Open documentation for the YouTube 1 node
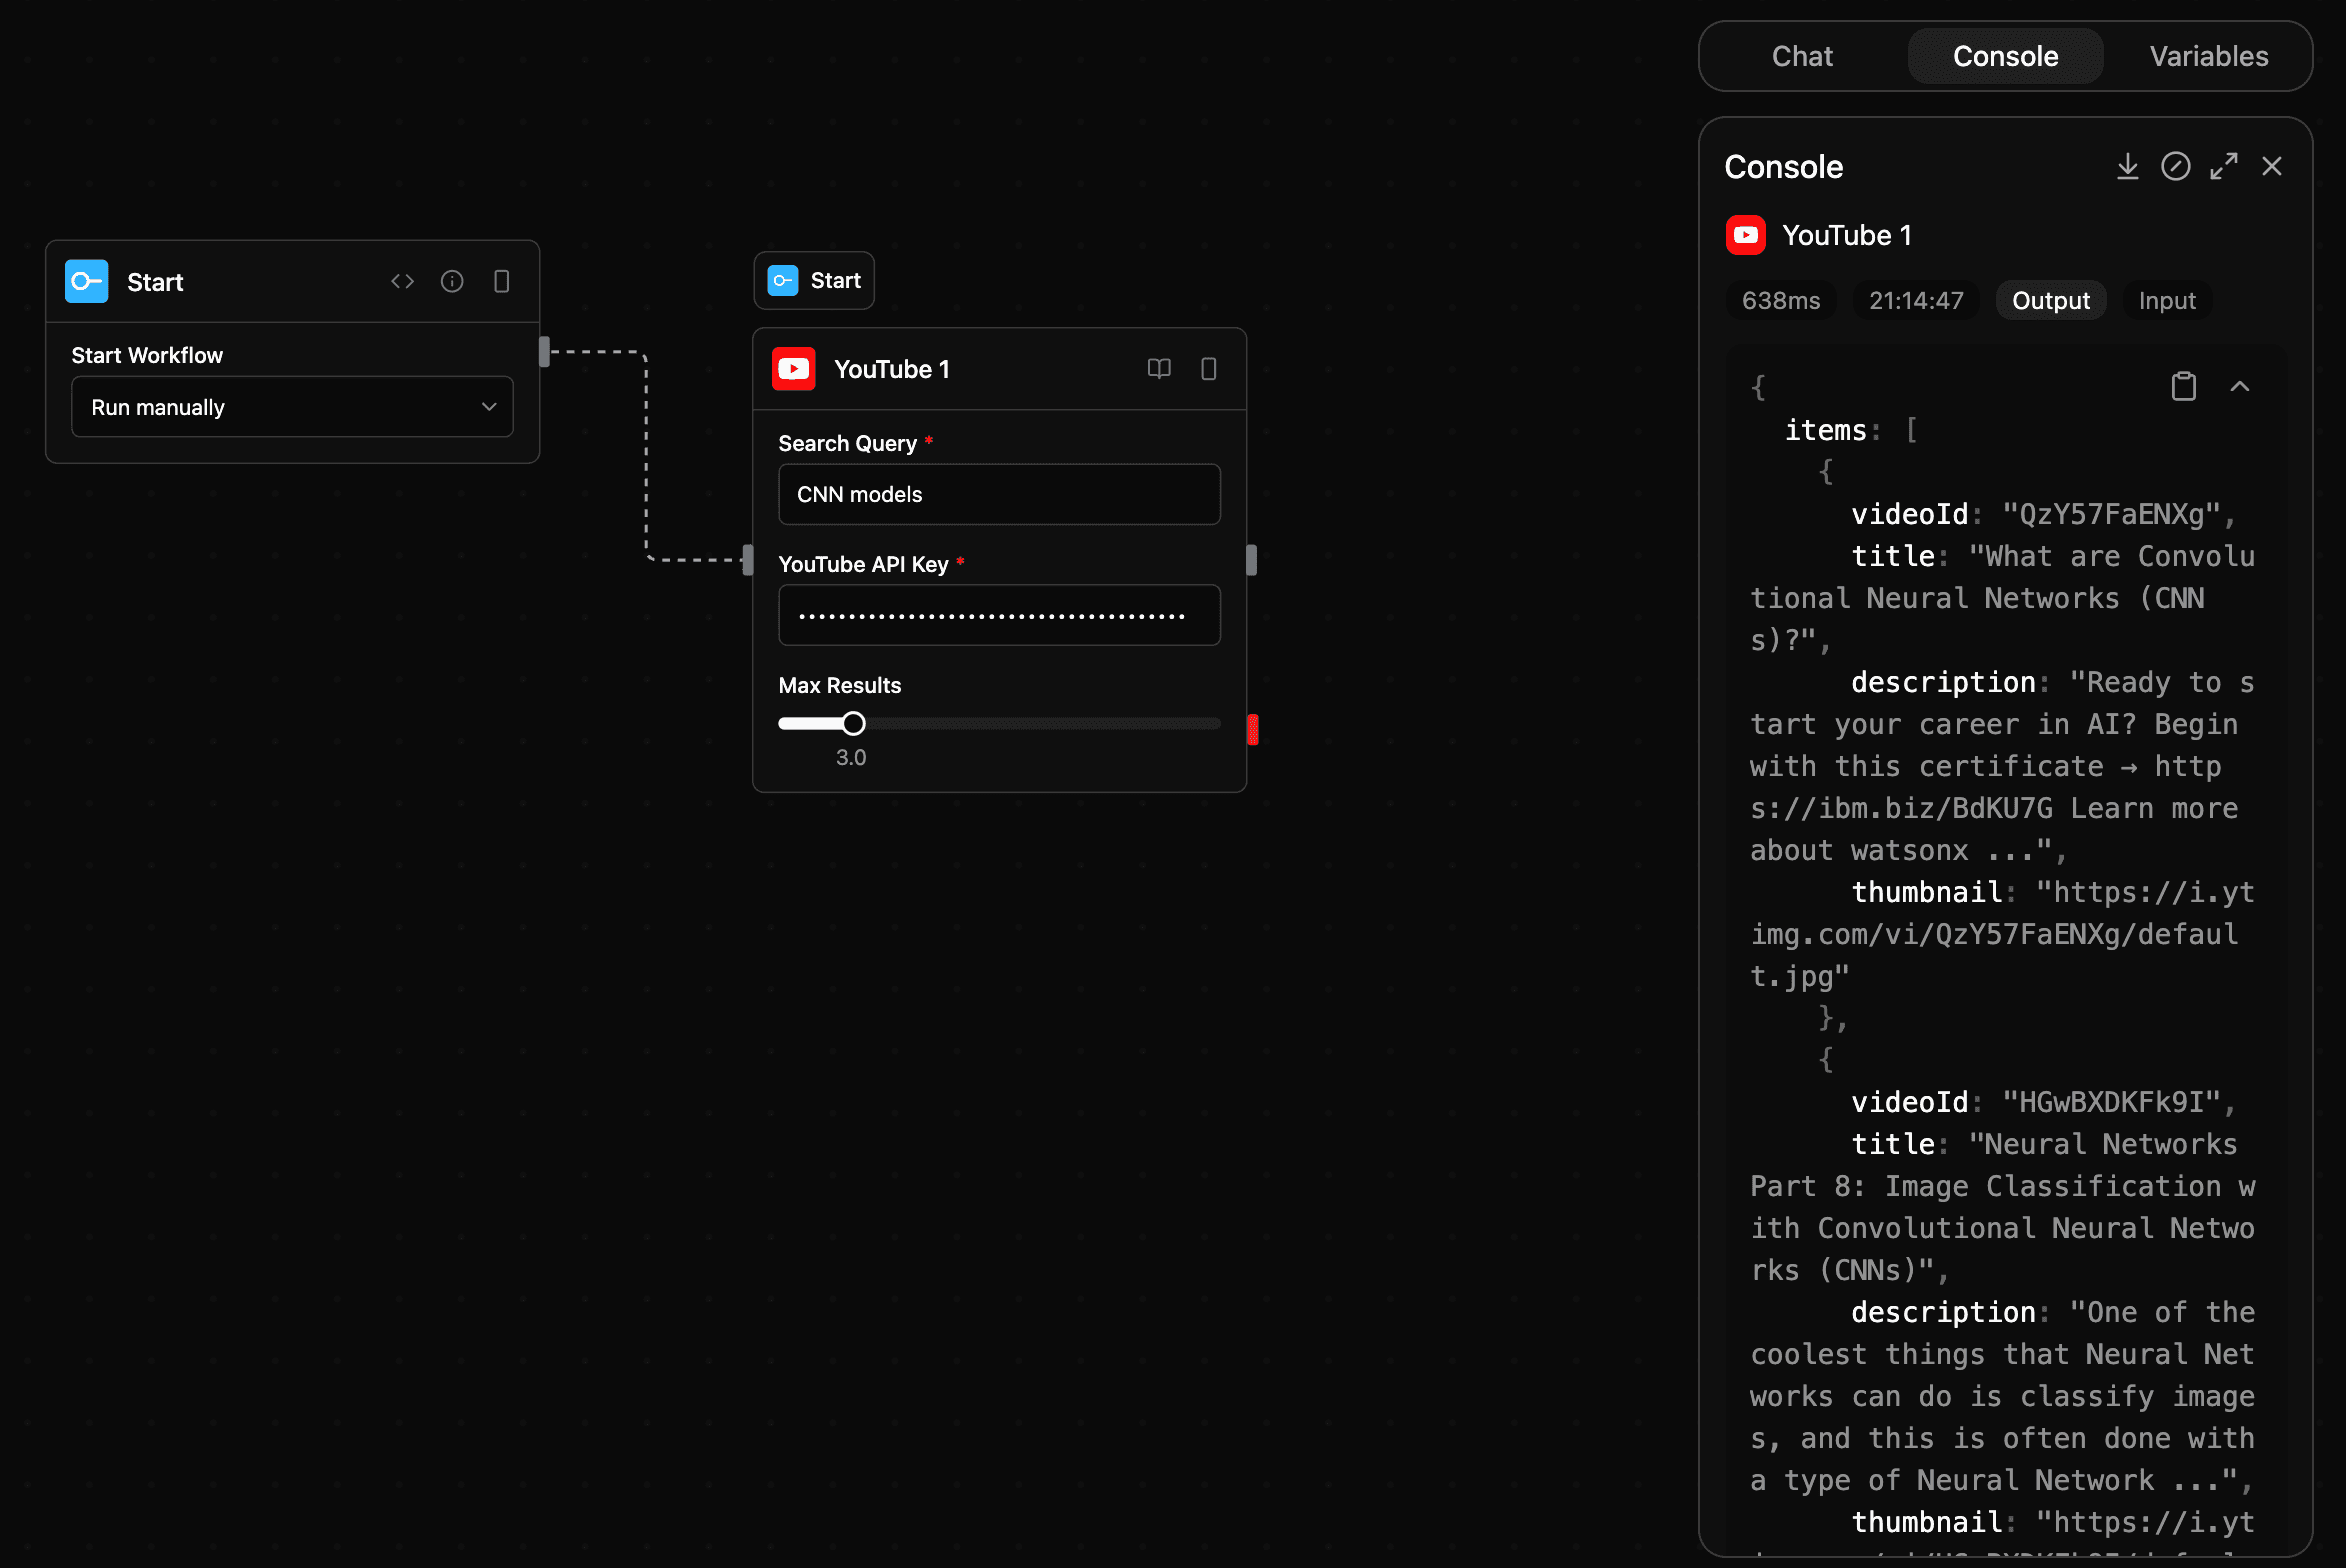 (x=1159, y=369)
